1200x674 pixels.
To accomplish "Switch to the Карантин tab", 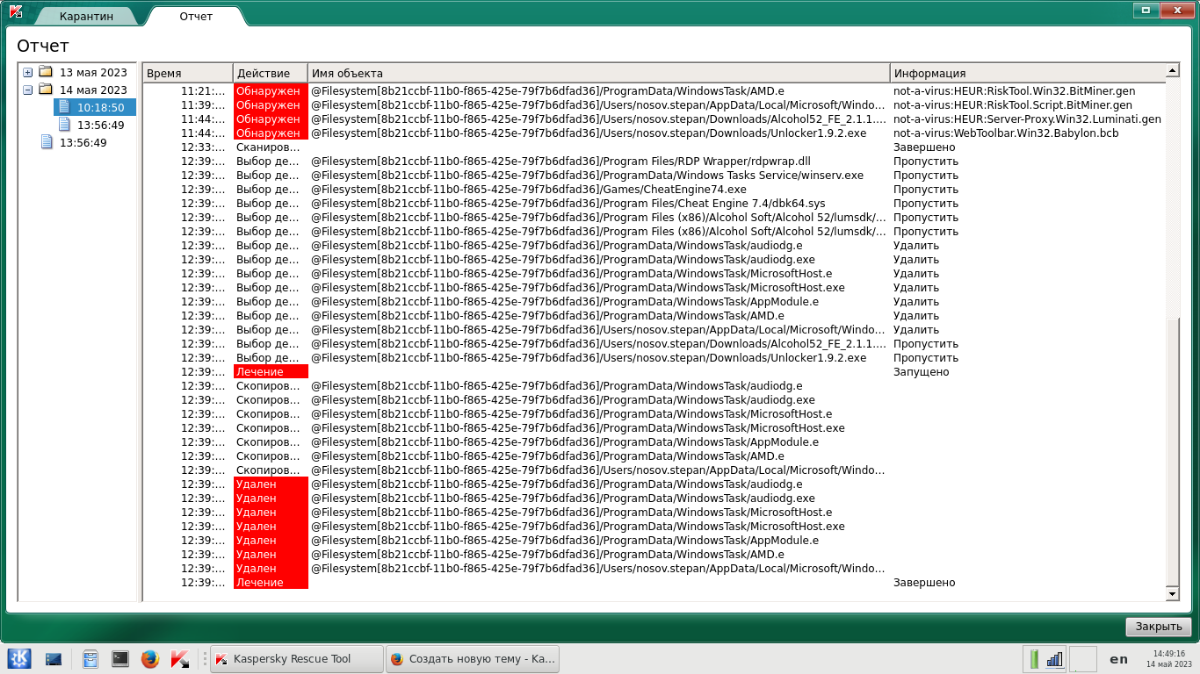I will (85, 17).
